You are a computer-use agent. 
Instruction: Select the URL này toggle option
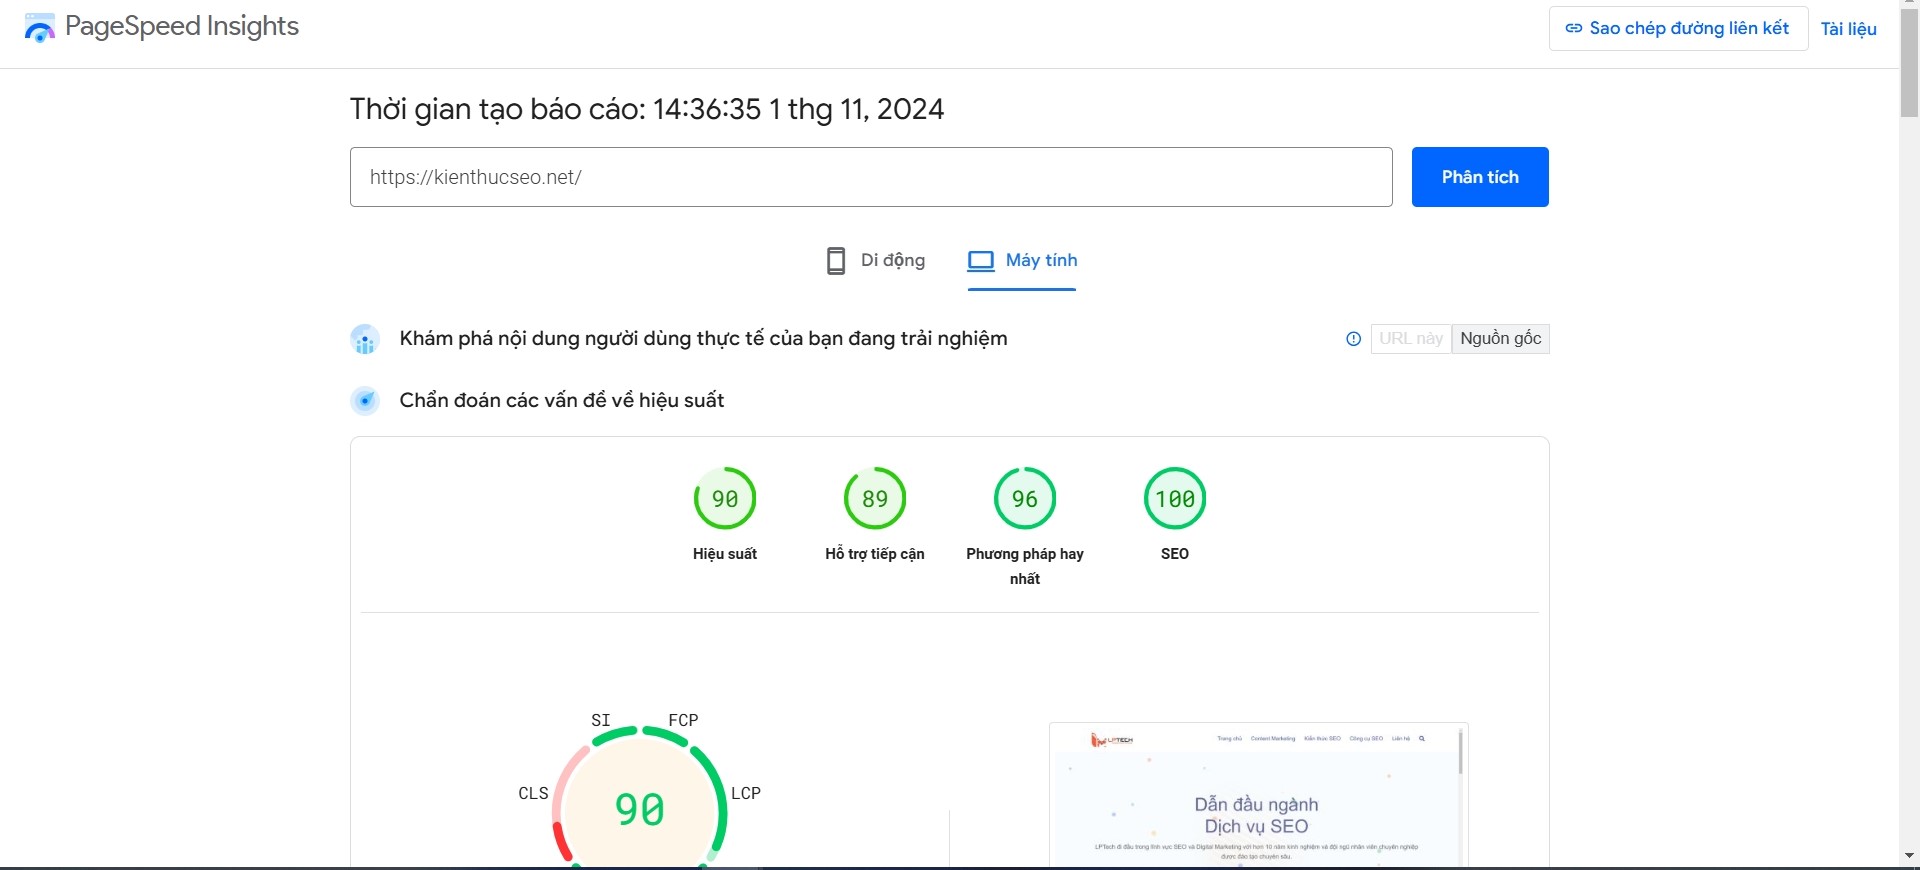(x=1411, y=339)
